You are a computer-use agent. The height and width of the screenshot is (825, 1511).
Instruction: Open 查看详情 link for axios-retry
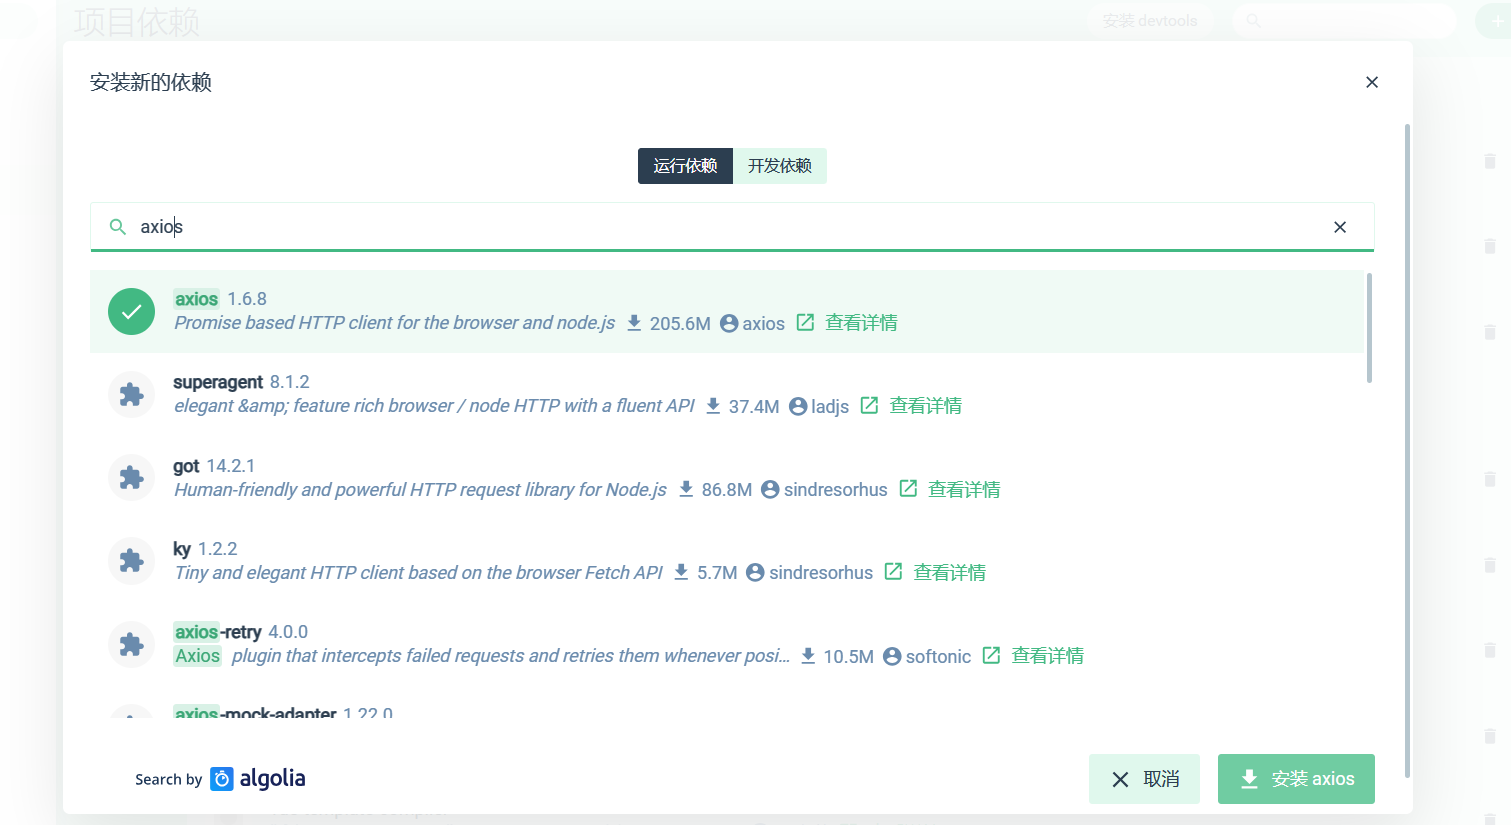coord(1048,656)
